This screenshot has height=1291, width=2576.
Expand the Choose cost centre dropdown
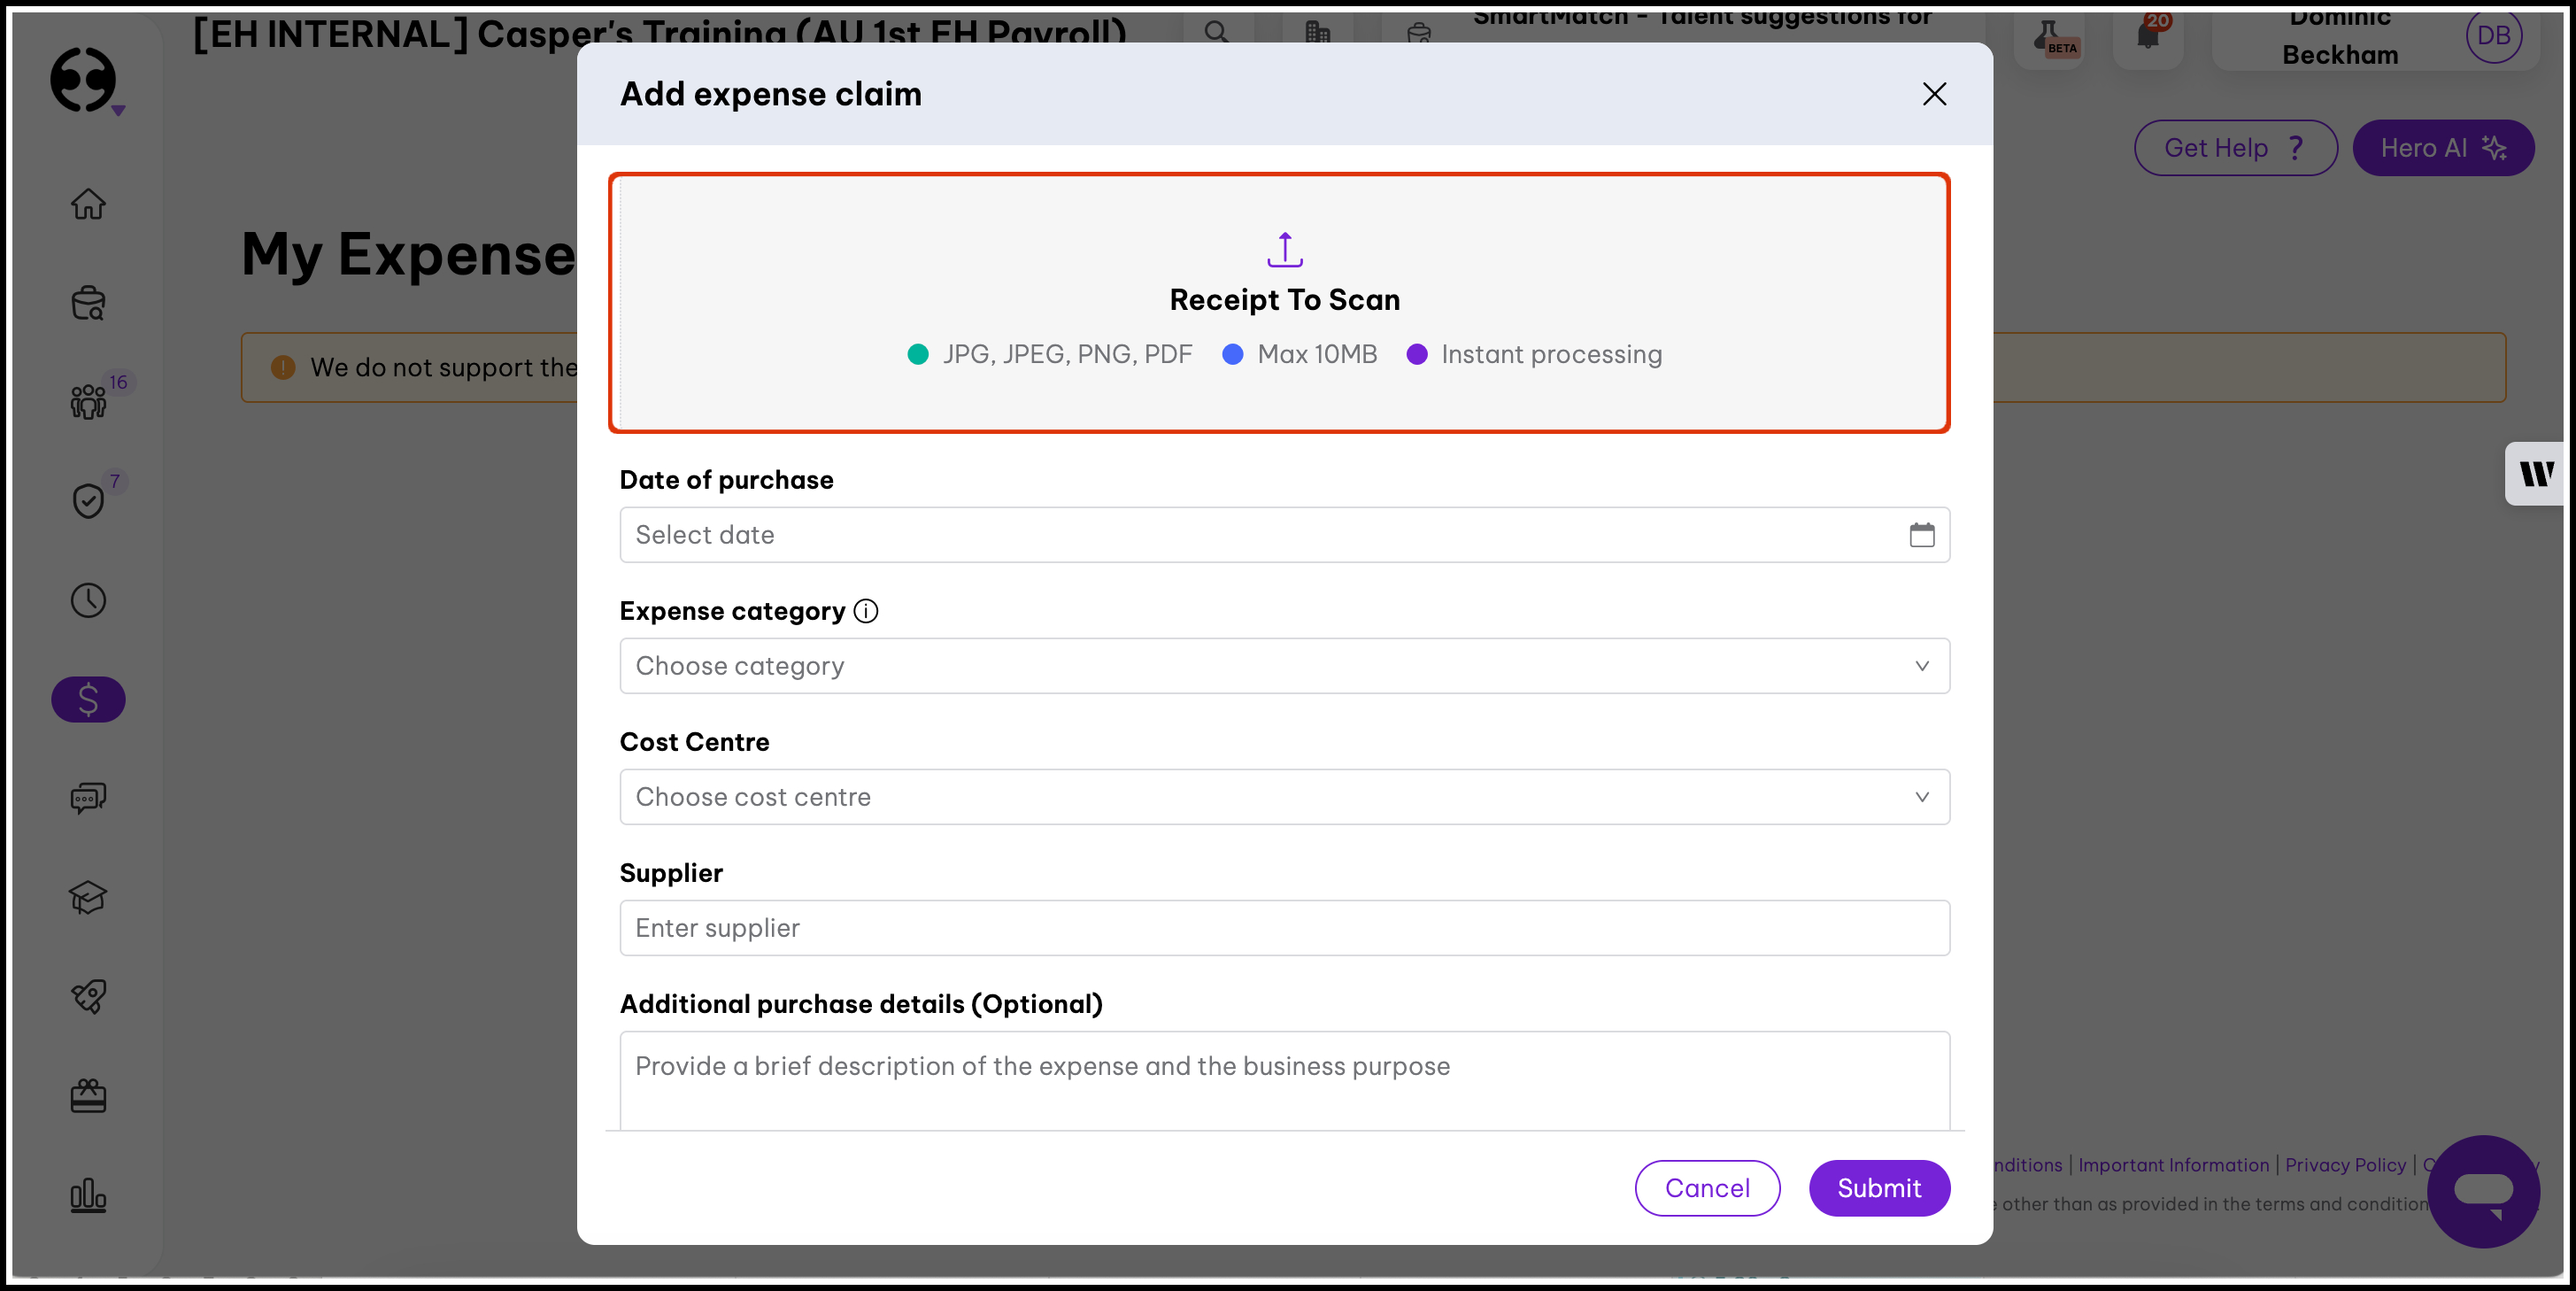(1284, 797)
